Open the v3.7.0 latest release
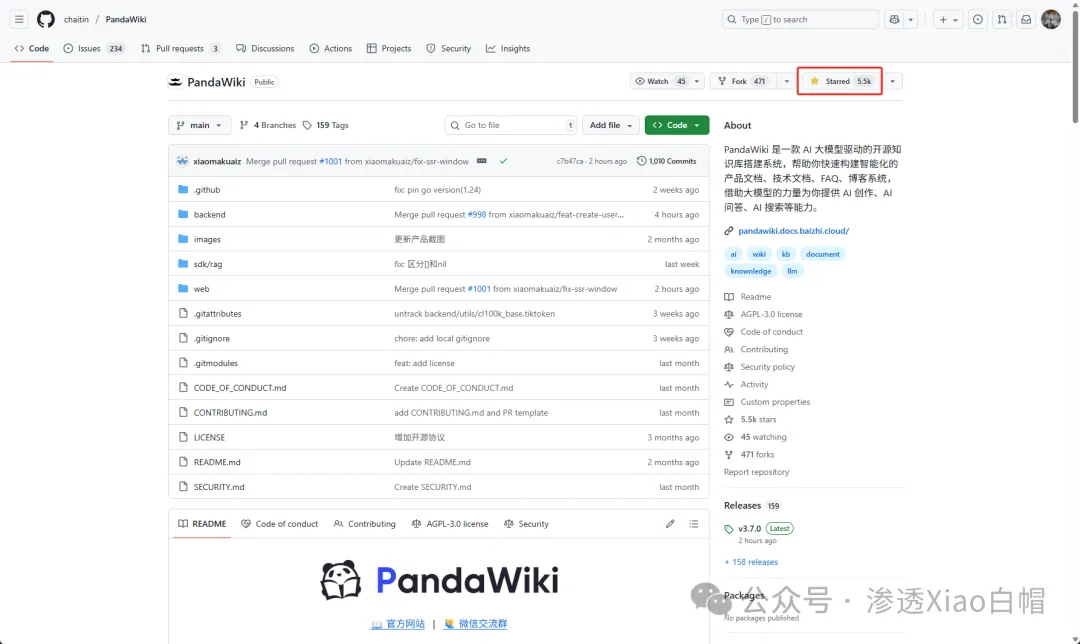Screen dimensions: 1080x644 click(x=749, y=528)
